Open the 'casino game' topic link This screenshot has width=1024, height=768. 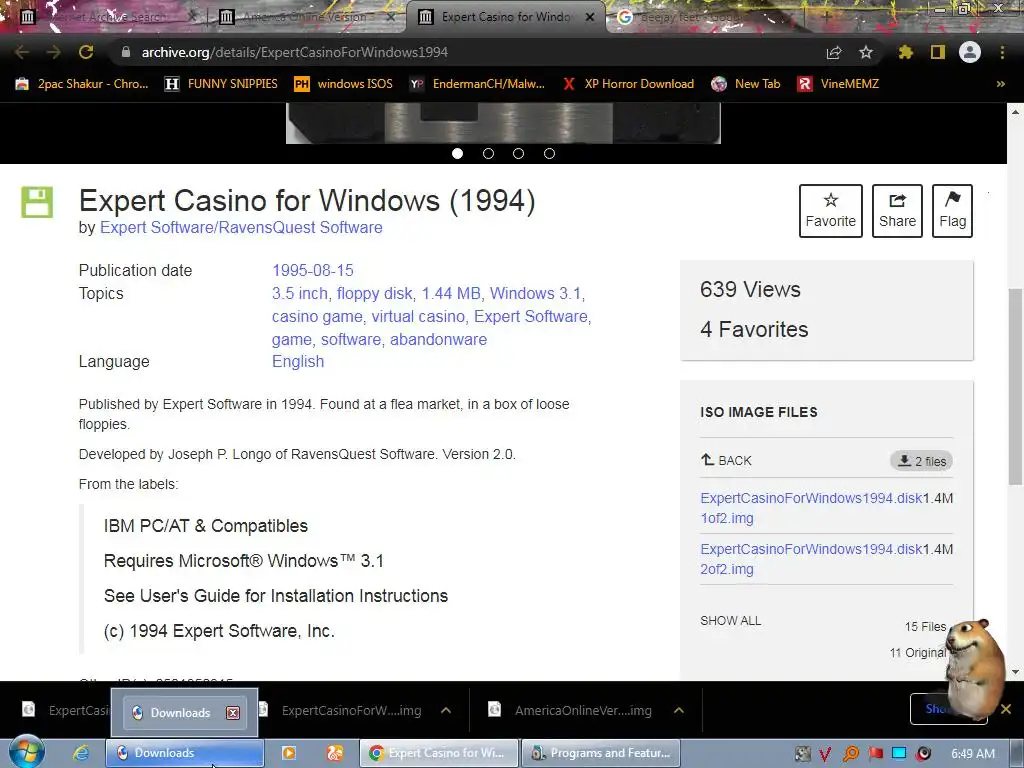coord(317,316)
